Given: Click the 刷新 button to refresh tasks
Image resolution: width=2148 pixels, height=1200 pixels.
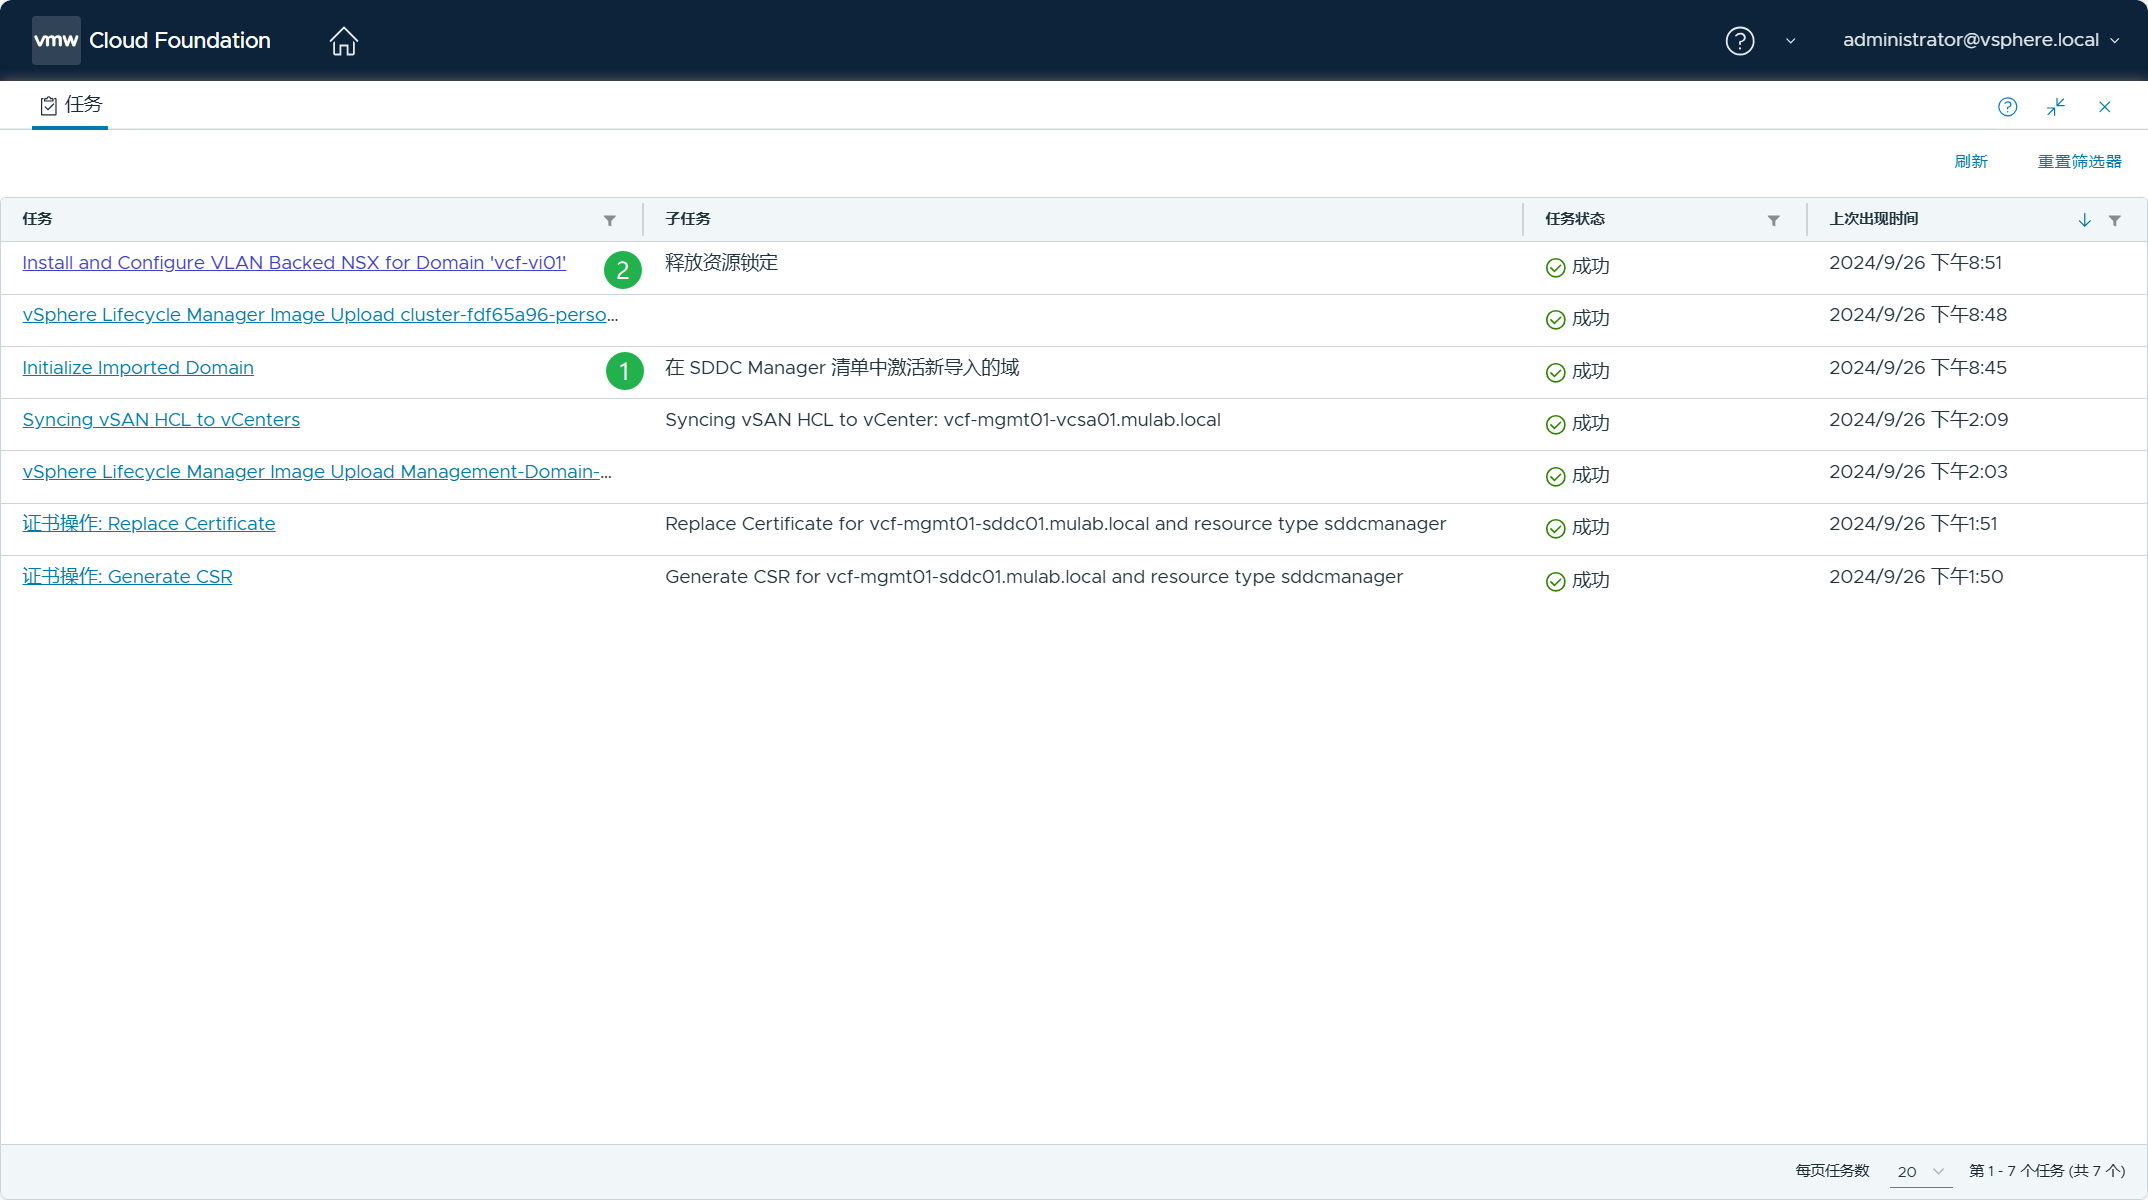Looking at the screenshot, I should pos(1972,161).
